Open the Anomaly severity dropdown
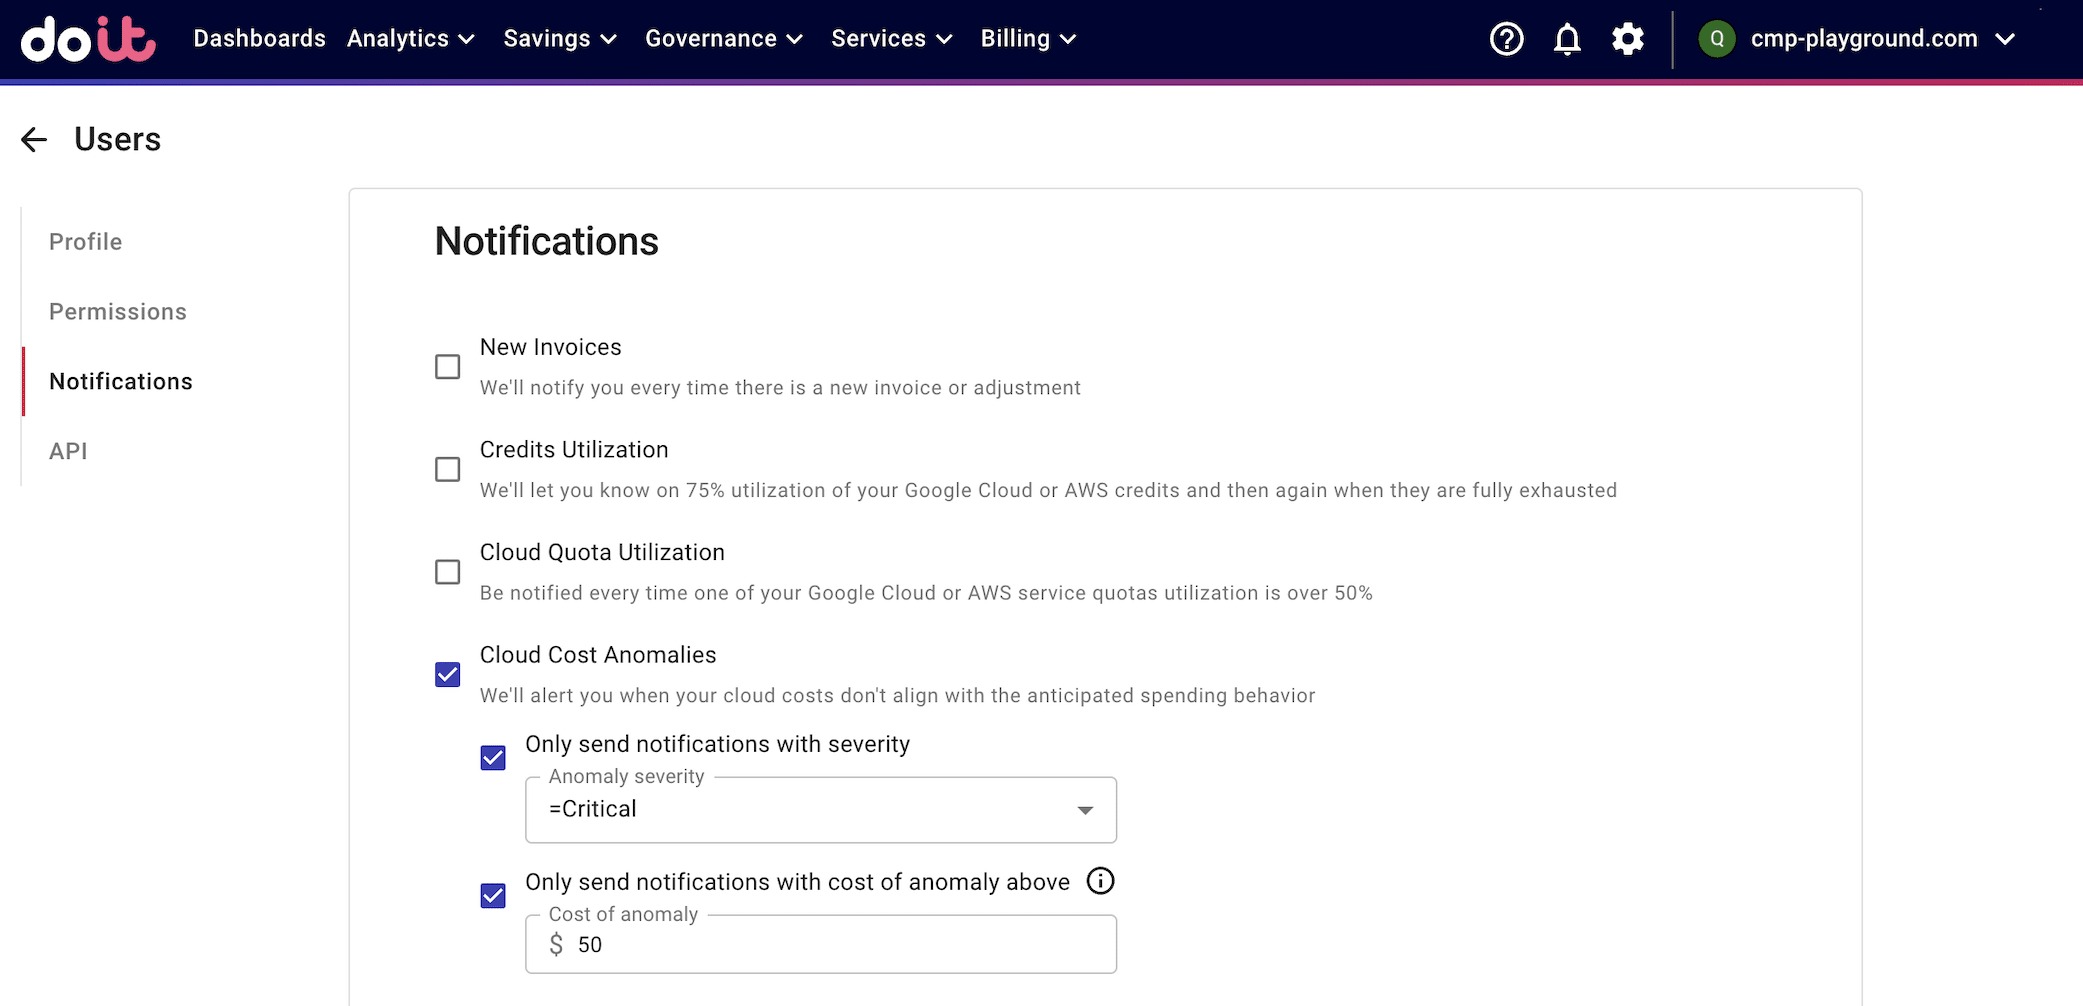Viewport: 2083px width, 1006px height. pyautogui.click(x=820, y=810)
